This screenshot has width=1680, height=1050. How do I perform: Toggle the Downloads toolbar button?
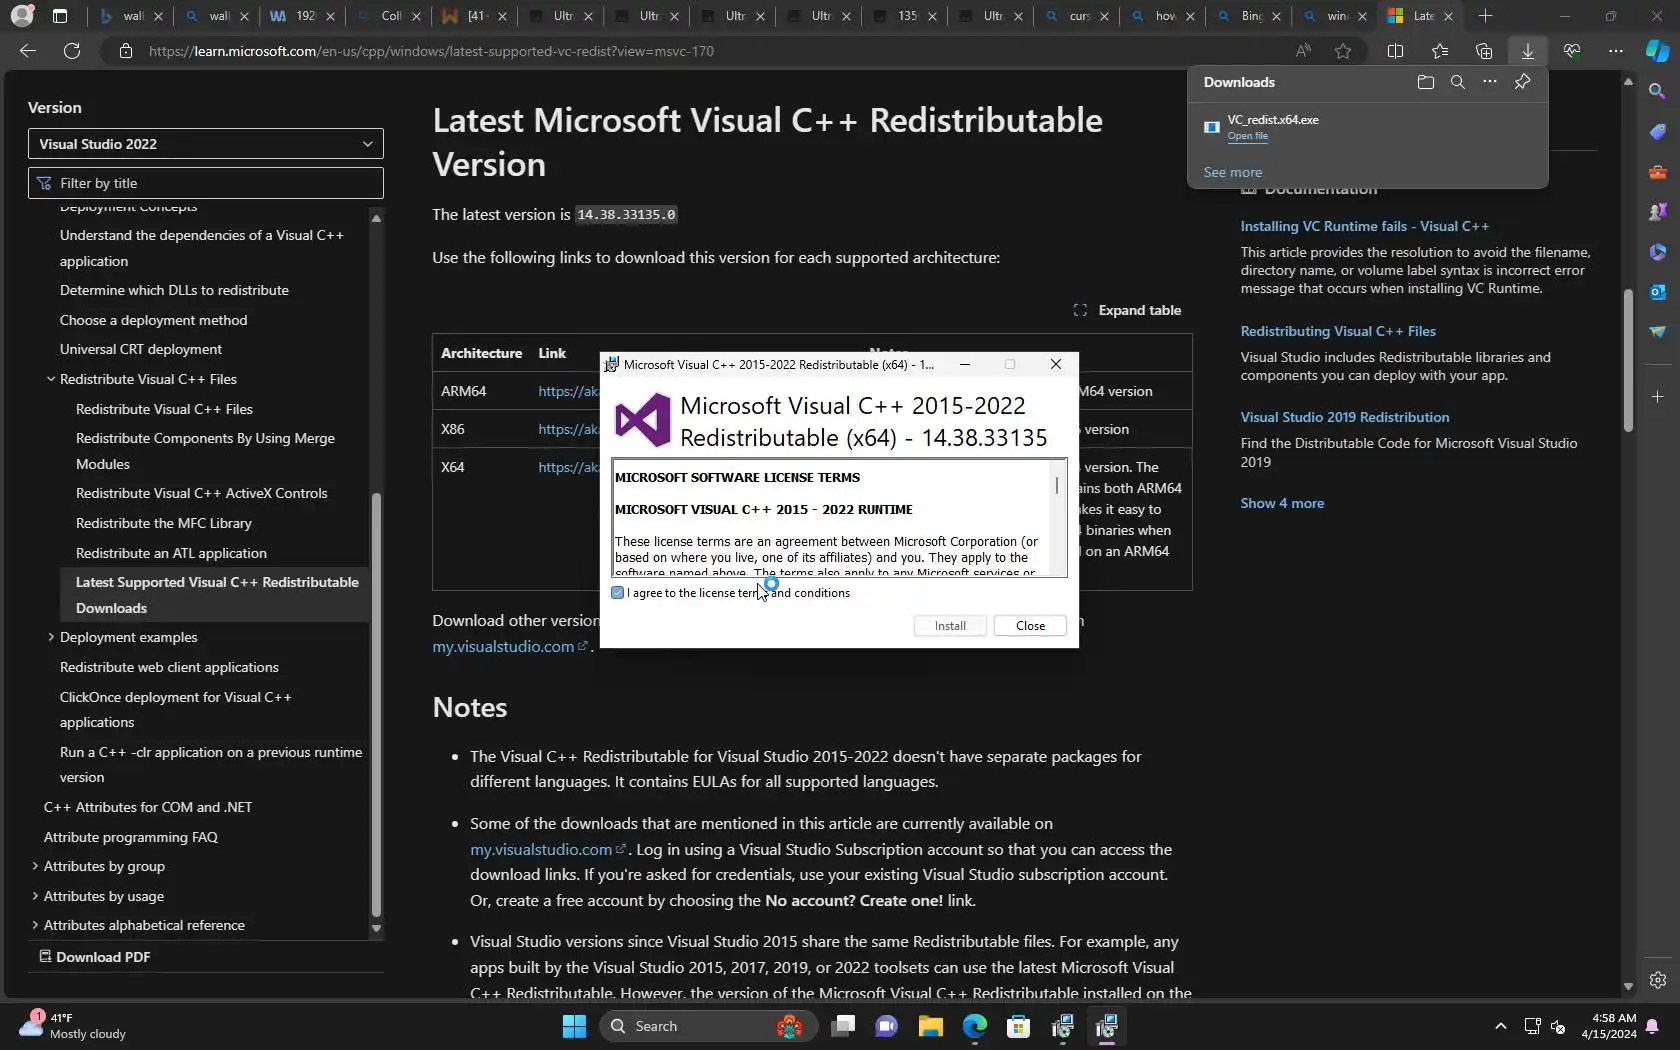pyautogui.click(x=1528, y=51)
